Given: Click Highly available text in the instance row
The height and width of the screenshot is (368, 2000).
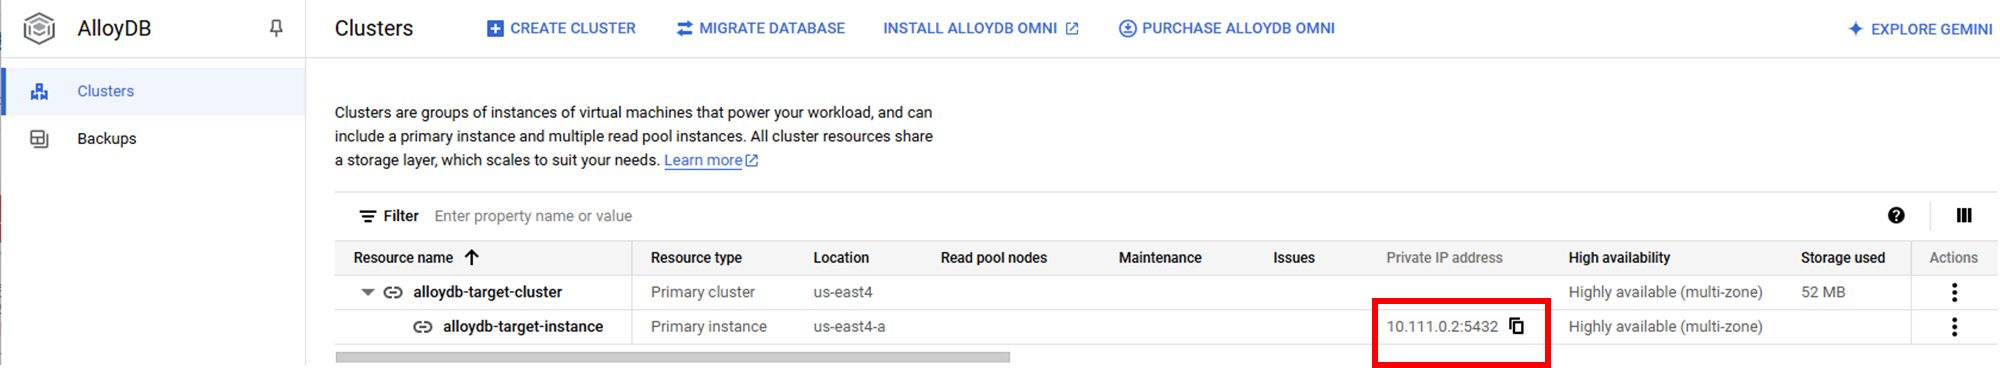Looking at the screenshot, I should click(x=1665, y=327).
